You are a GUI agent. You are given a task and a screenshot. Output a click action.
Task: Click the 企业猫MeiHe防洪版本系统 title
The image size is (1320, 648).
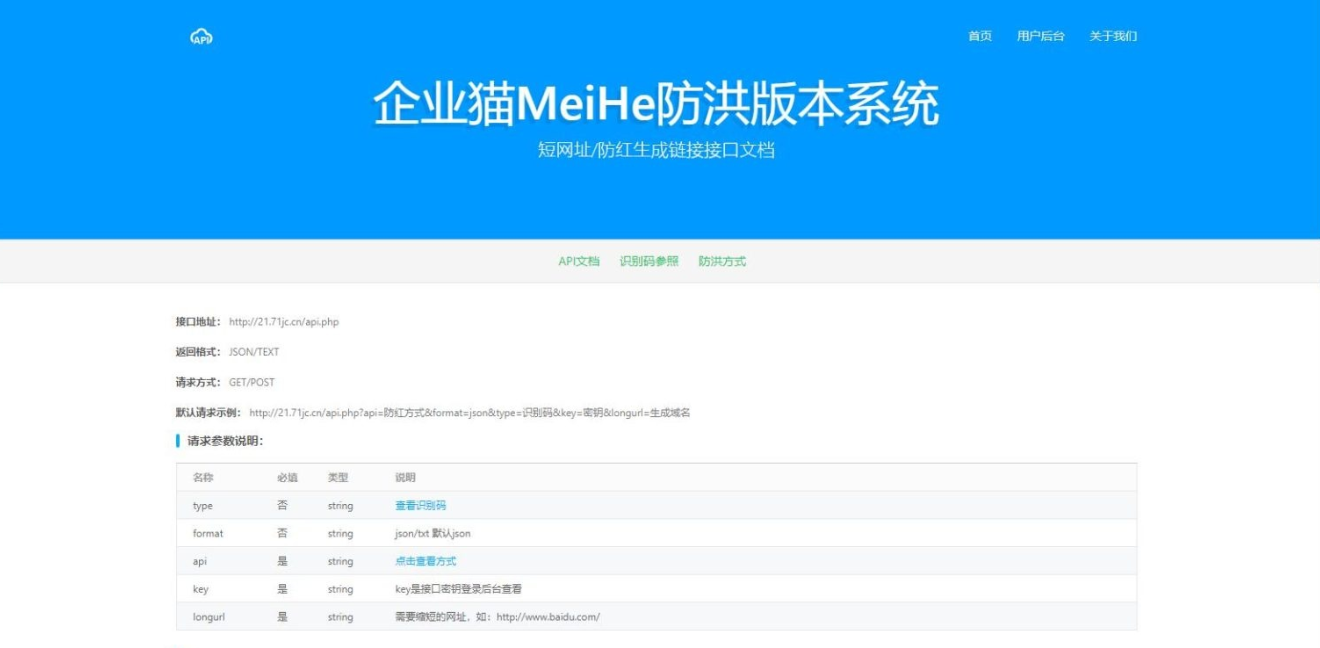(x=656, y=105)
